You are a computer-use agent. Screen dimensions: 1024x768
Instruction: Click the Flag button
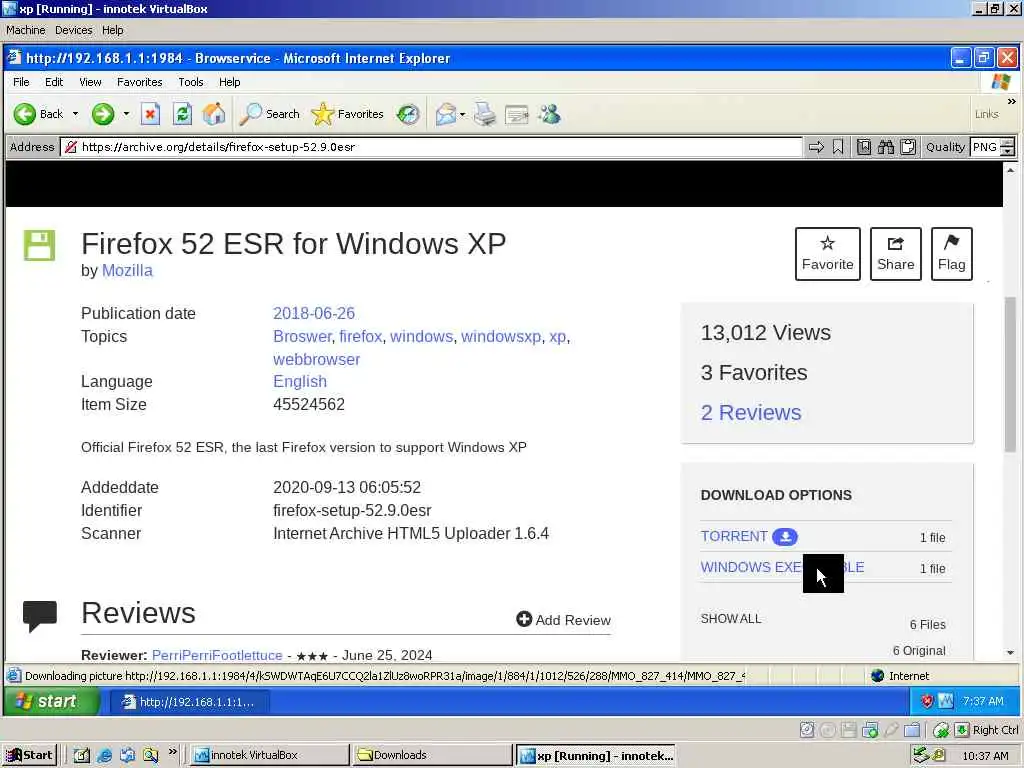coord(952,254)
